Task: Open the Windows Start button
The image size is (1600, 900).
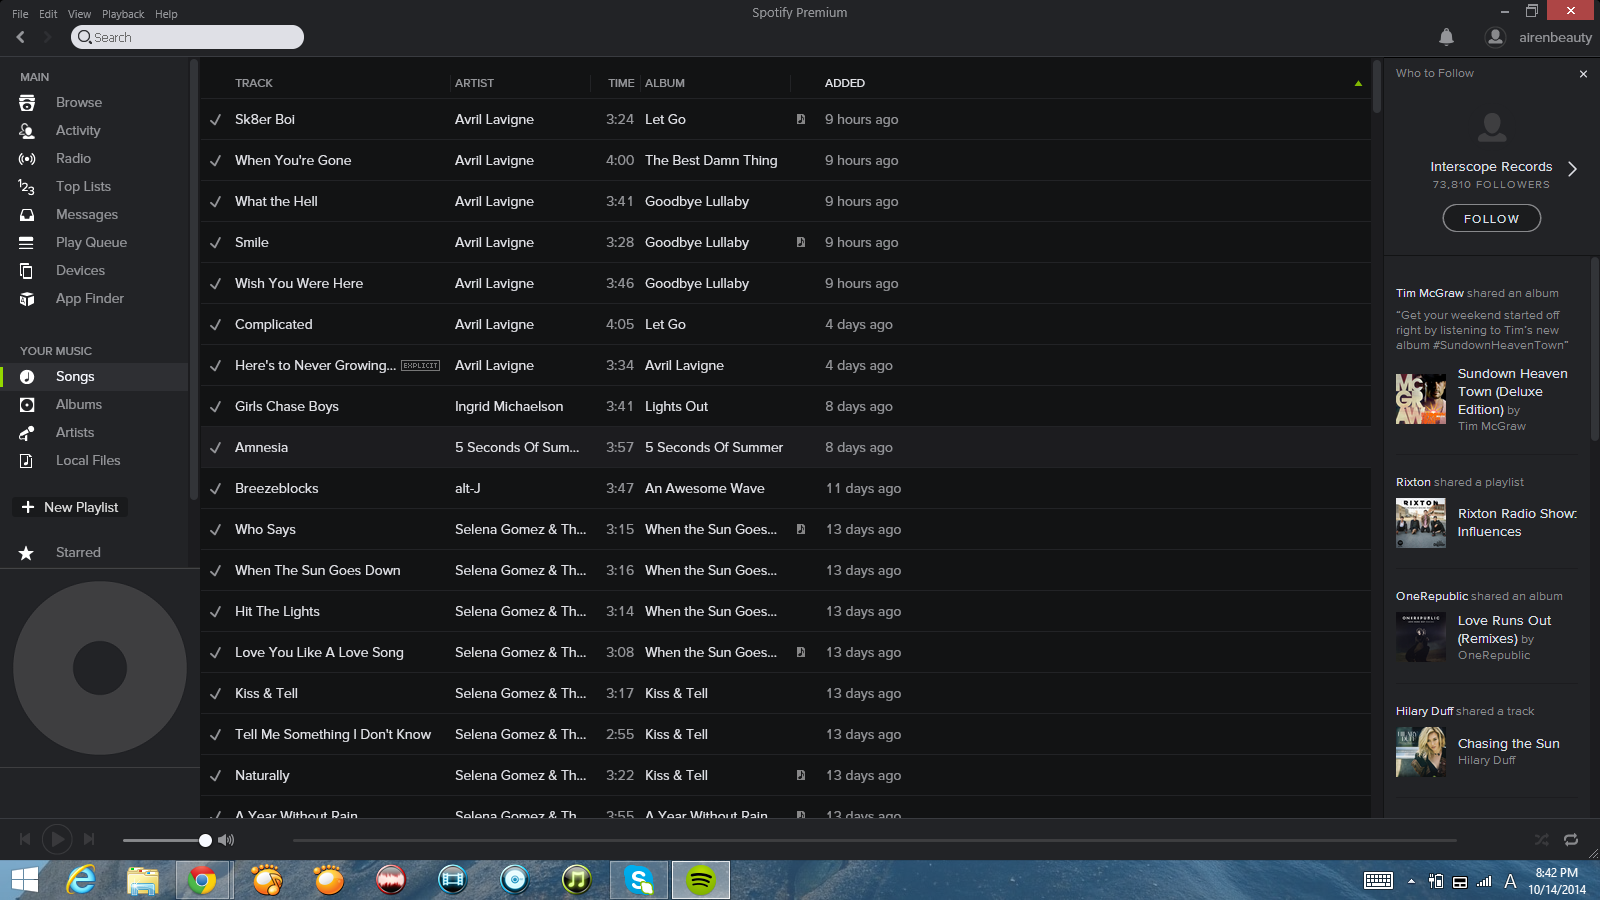Action: (x=25, y=880)
